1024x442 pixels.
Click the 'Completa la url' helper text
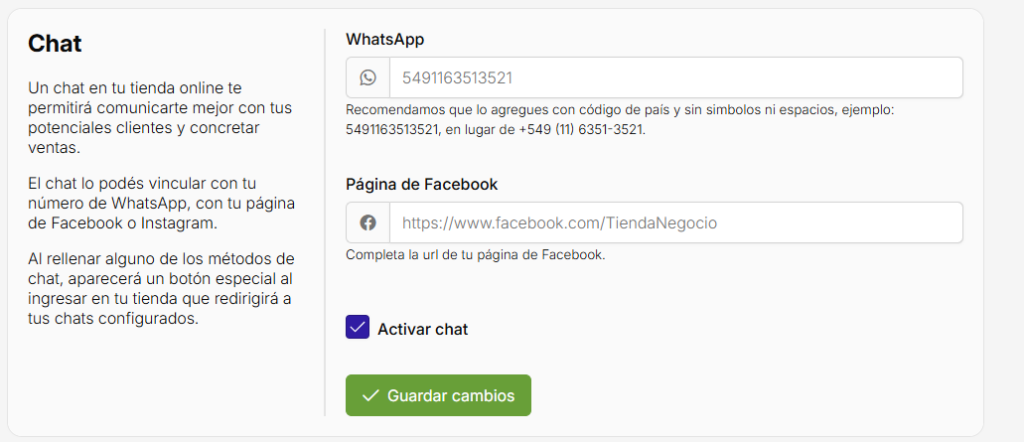475,255
